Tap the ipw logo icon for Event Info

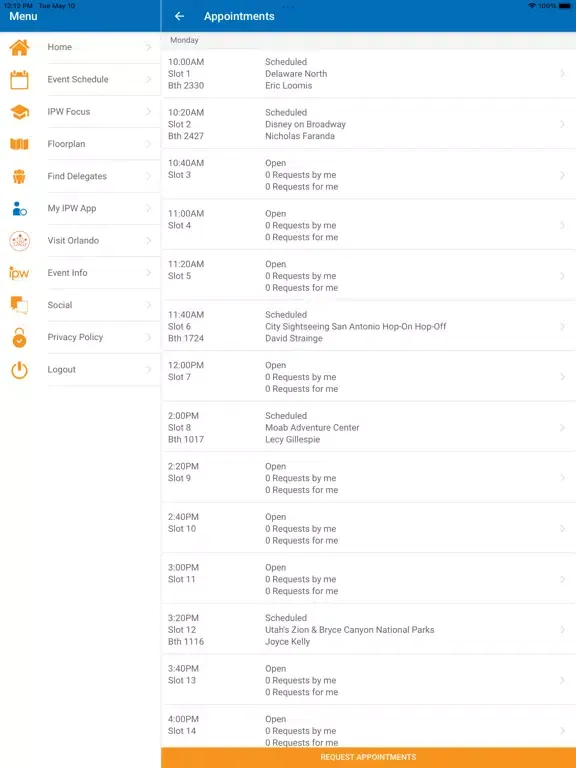(x=19, y=273)
